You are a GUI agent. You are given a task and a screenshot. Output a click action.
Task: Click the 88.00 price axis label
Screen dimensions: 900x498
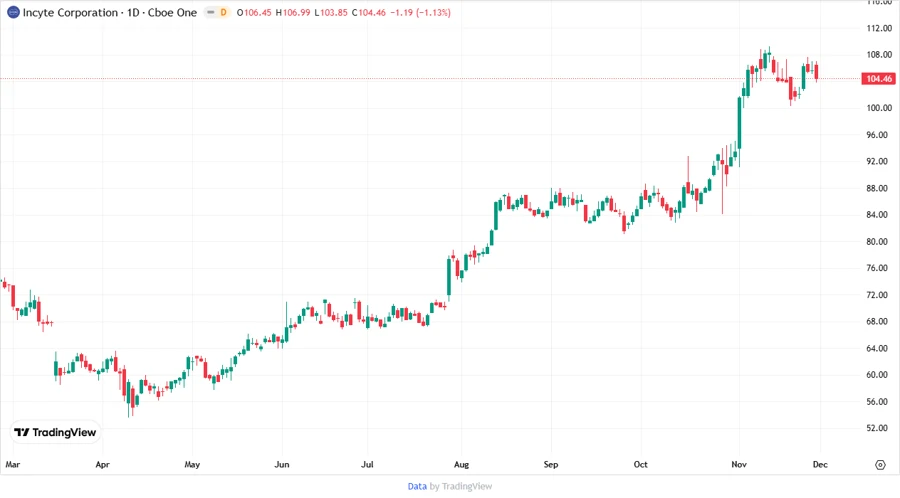[x=879, y=188]
